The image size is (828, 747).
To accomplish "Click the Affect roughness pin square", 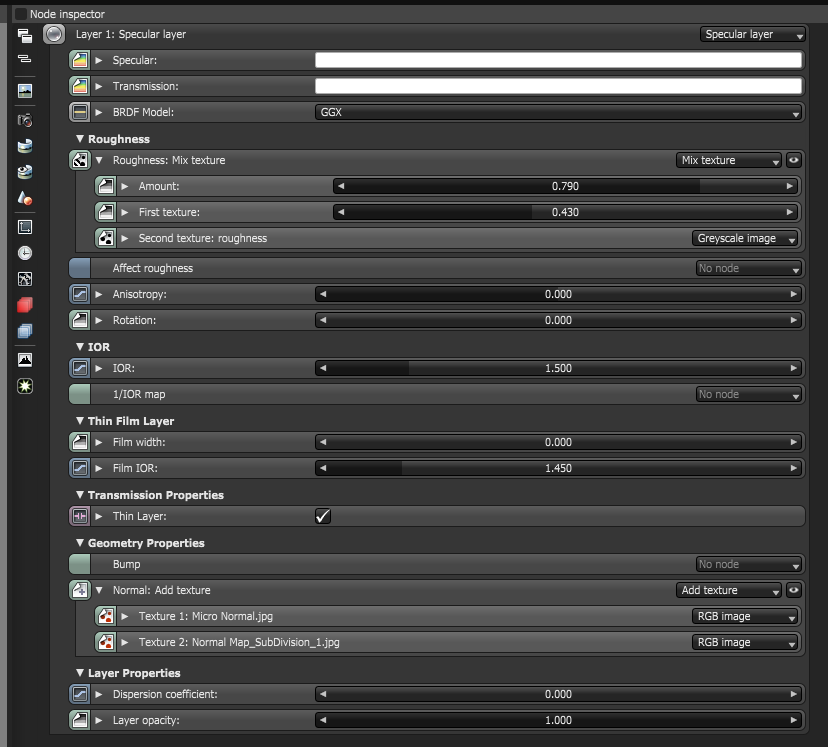I will tap(80, 268).
